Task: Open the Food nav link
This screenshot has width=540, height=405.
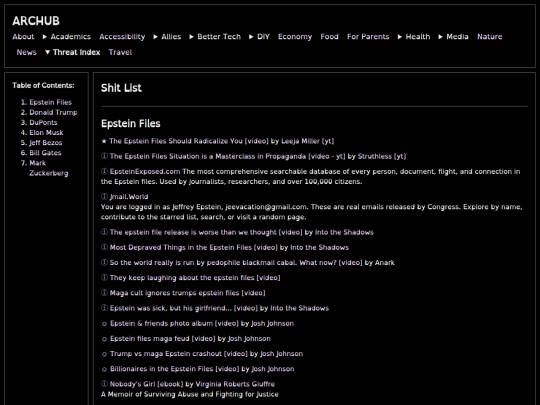Action: coord(329,37)
